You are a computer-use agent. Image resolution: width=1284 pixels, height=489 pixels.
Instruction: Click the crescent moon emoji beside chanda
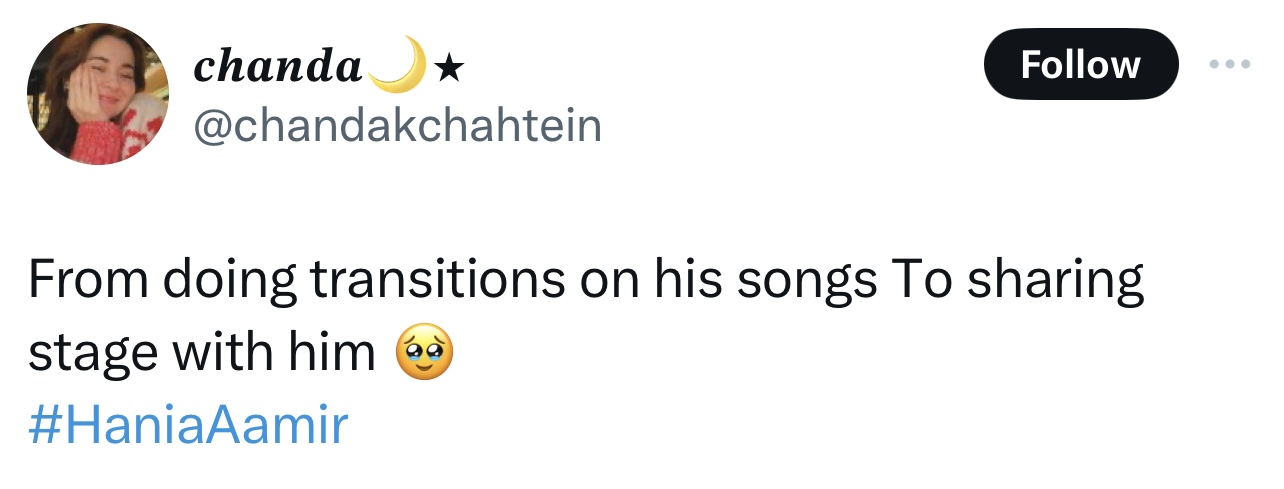point(397,66)
